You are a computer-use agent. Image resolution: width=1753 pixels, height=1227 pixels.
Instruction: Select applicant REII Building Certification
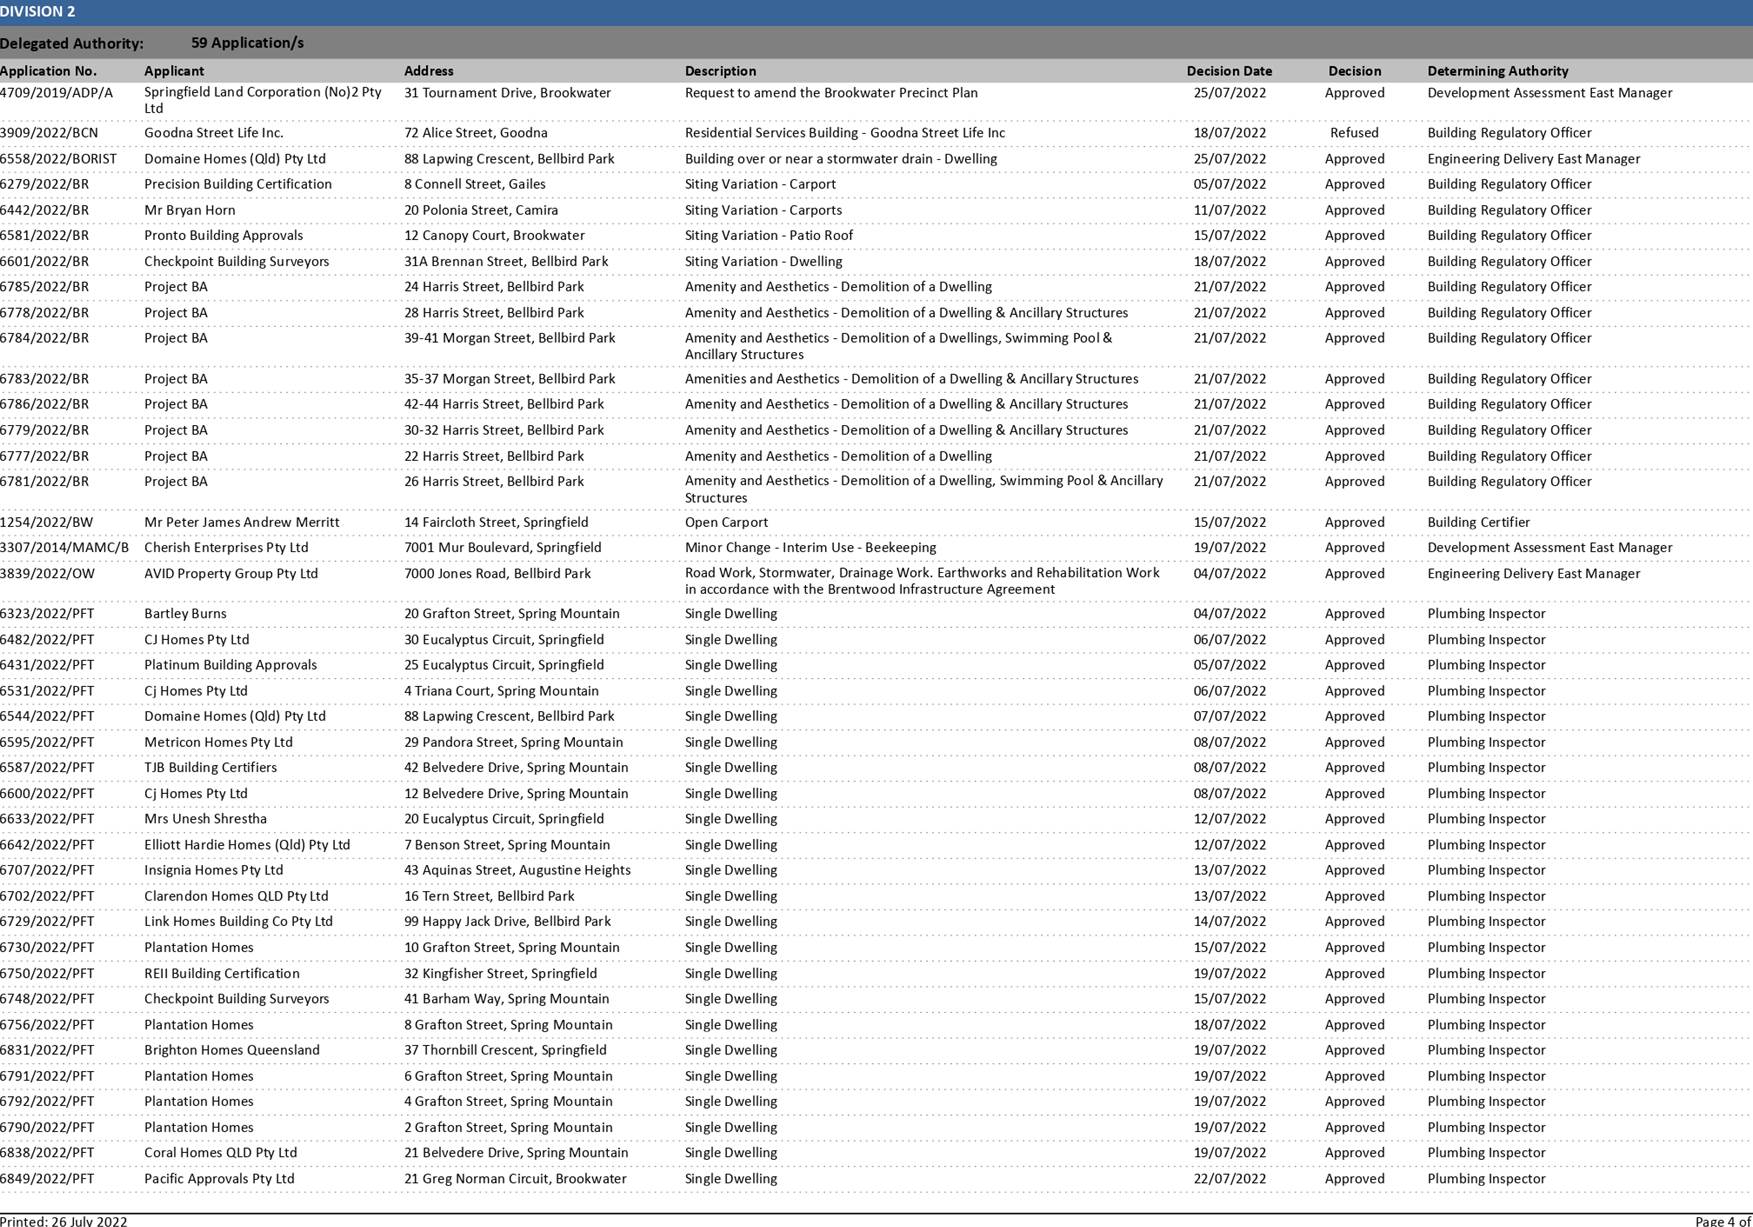click(x=222, y=974)
